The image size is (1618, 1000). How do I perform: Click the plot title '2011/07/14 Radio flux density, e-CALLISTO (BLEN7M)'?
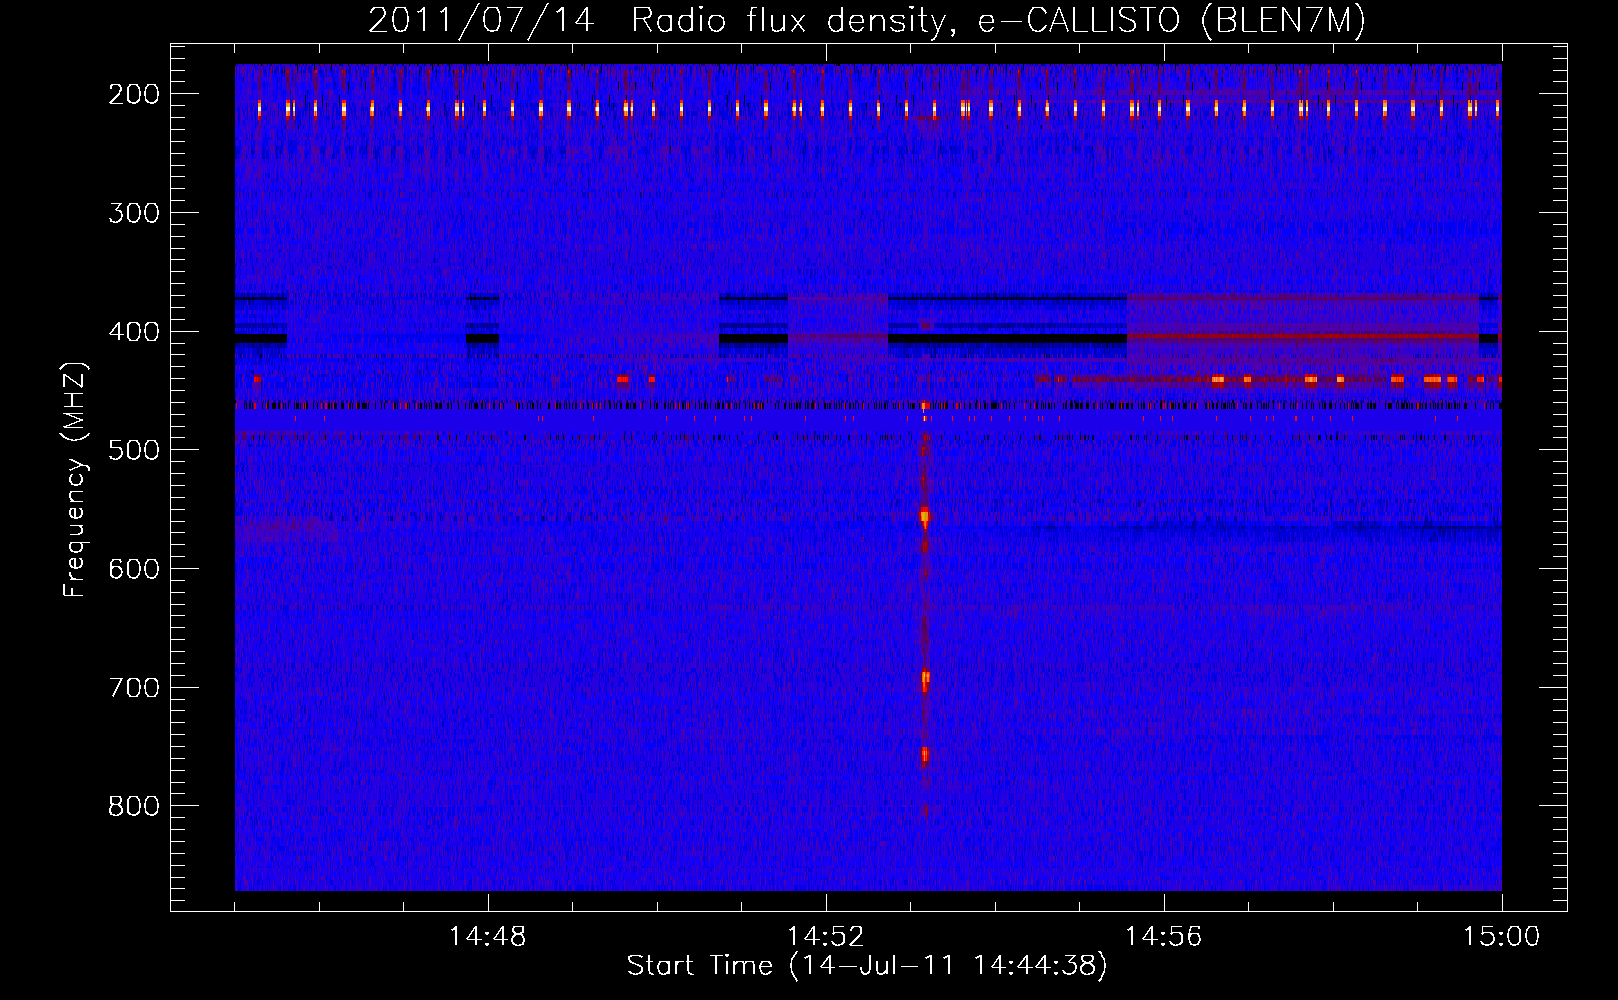[x=867, y=20]
